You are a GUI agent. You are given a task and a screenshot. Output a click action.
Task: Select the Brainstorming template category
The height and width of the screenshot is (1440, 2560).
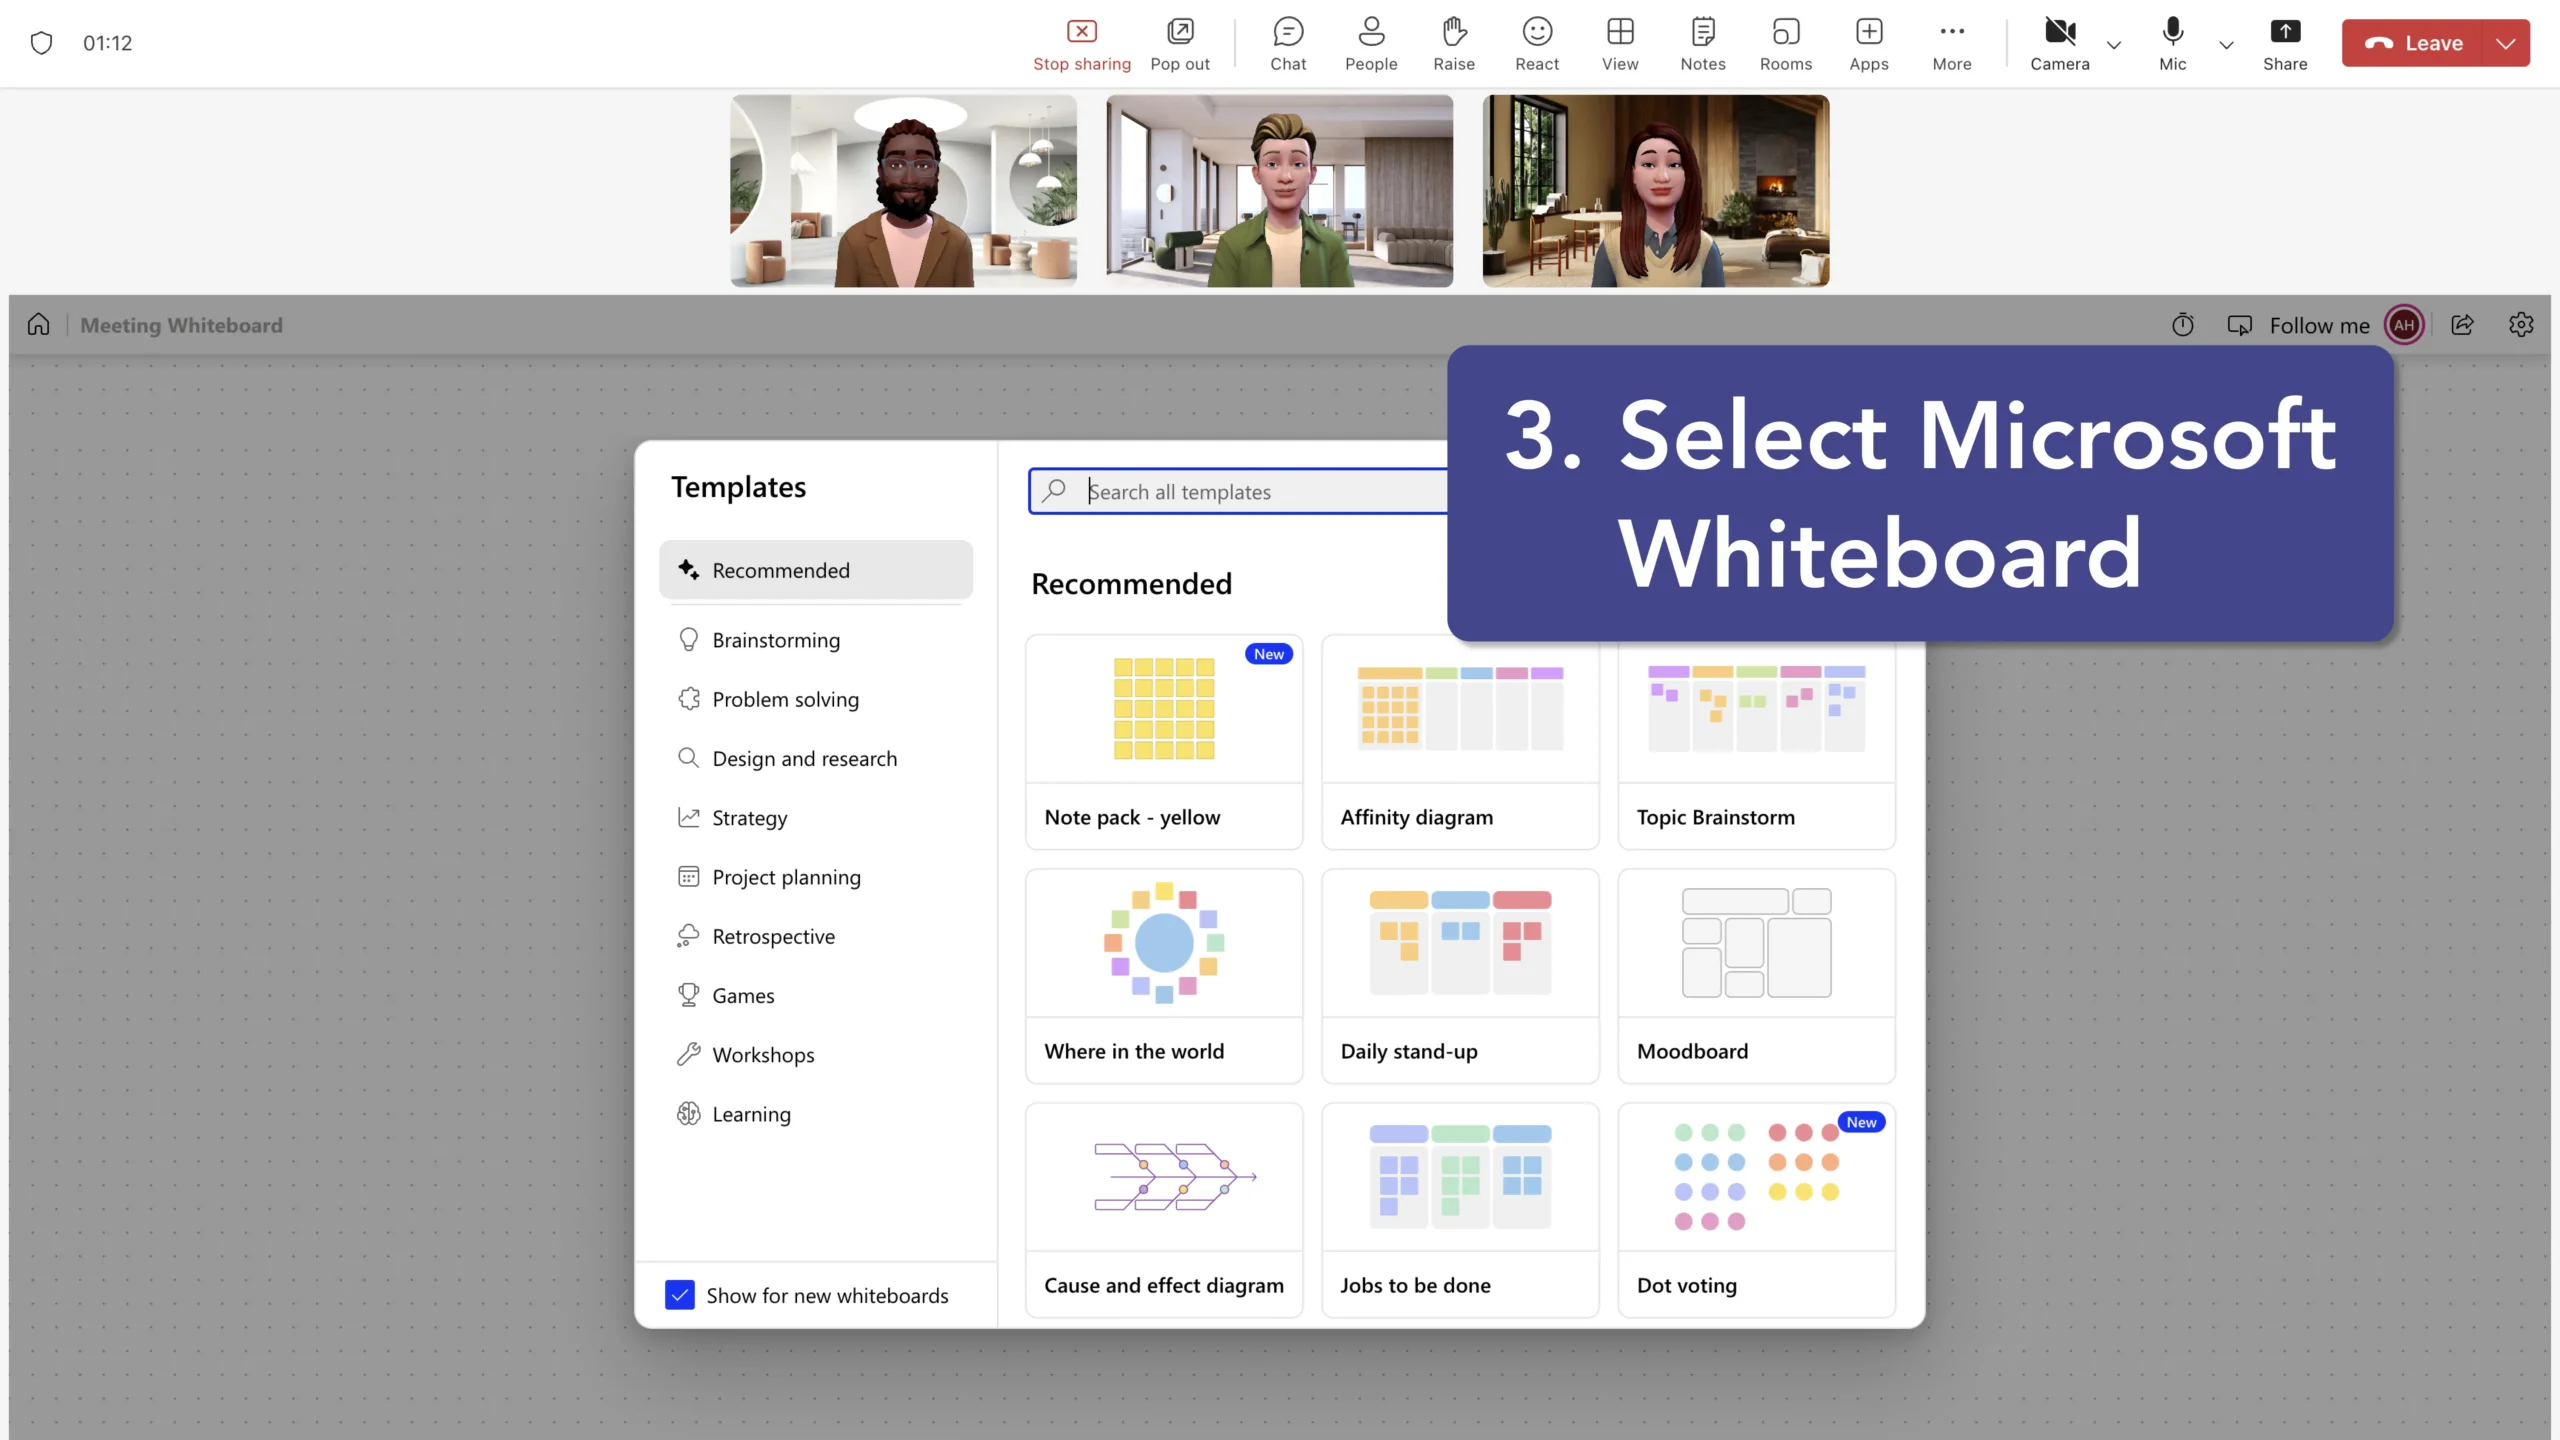pyautogui.click(x=776, y=640)
